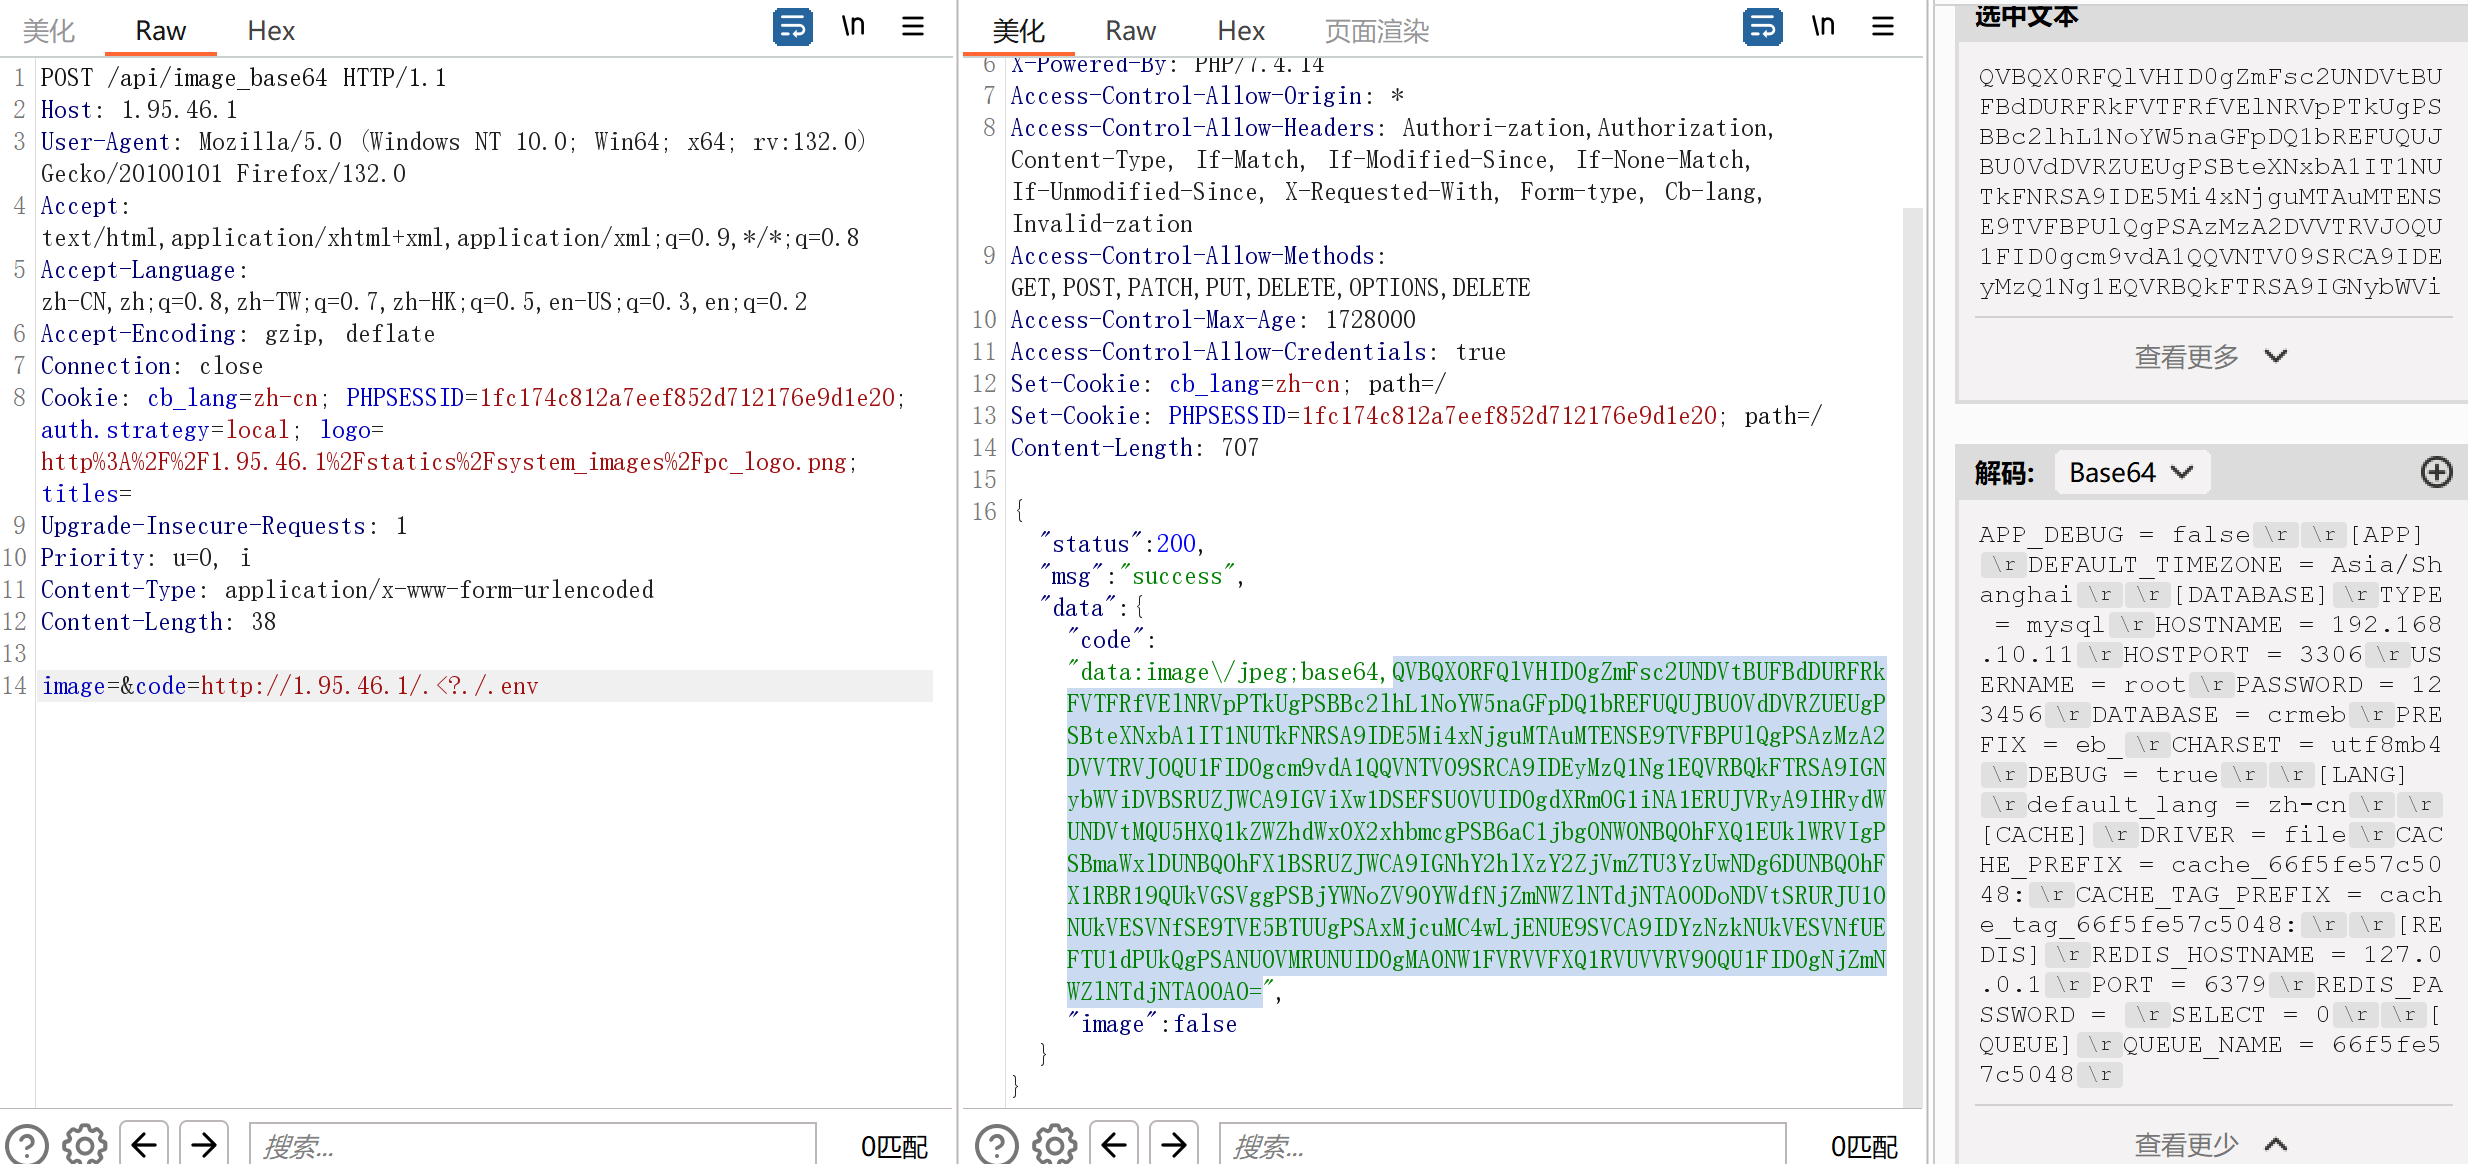The width and height of the screenshot is (2468, 1164).
Task: Expand selected text with 查看更多
Action: click(2210, 356)
